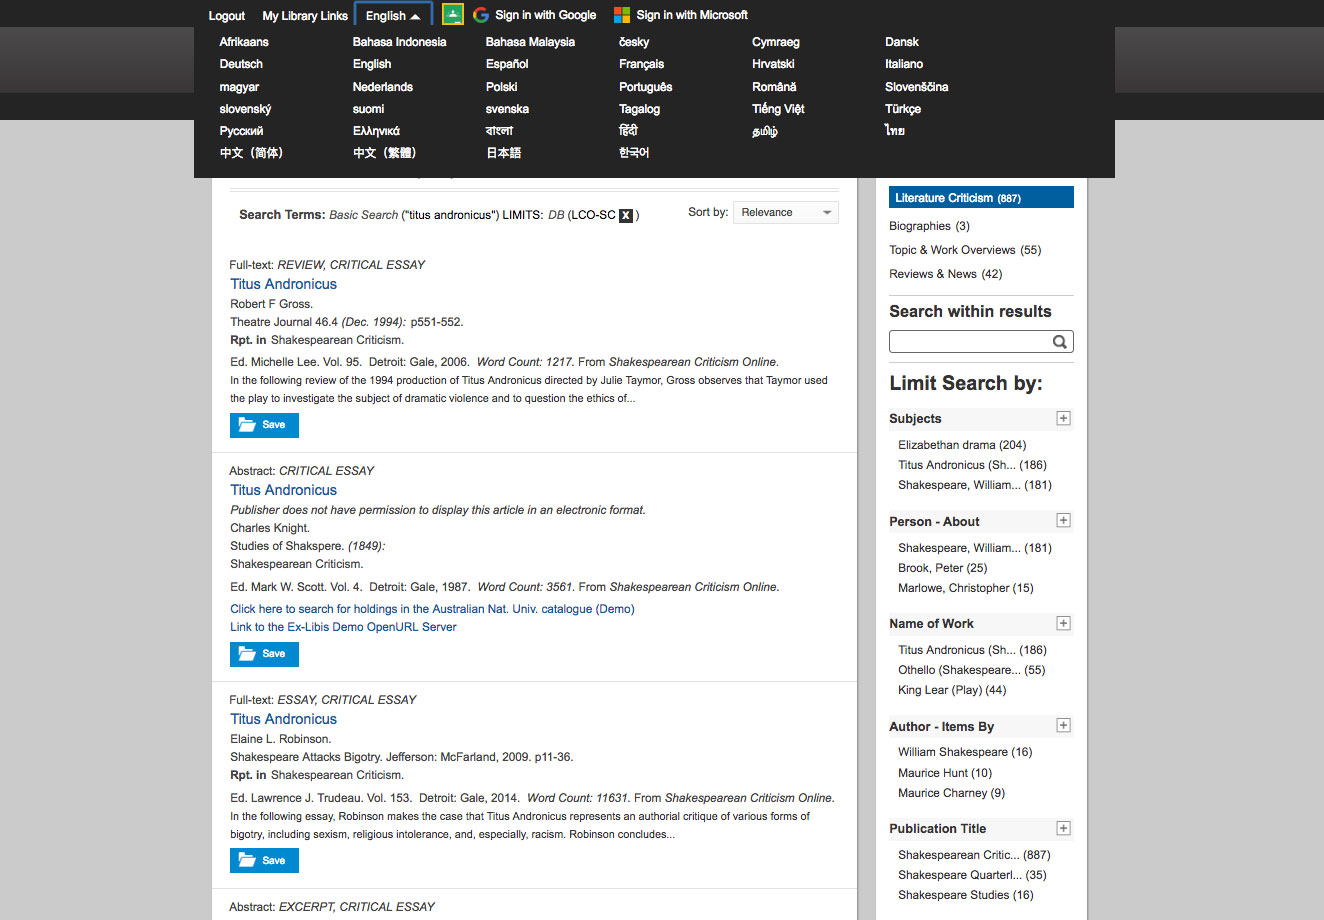Click the Google logo sign-in icon
Viewport: 1324px width, 920px height.
pos(481,15)
